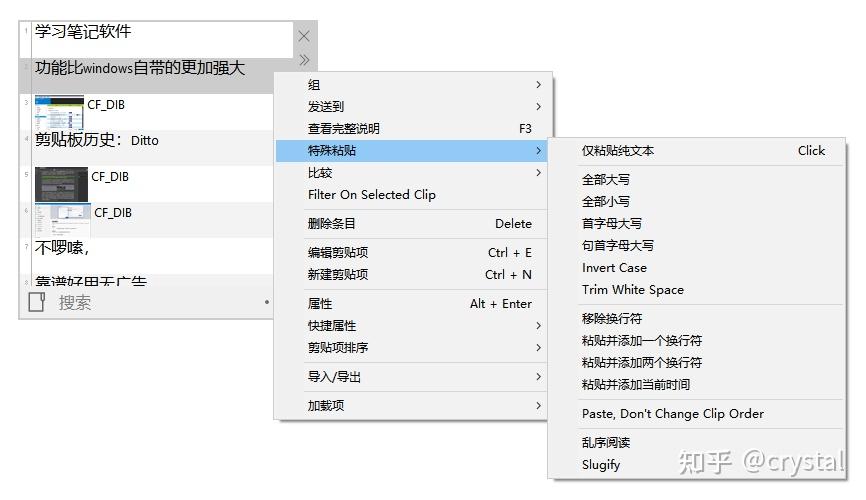This screenshot has width=866, height=500.
Task: Click the double-chevron expand icon in Ditto
Action: [304, 60]
